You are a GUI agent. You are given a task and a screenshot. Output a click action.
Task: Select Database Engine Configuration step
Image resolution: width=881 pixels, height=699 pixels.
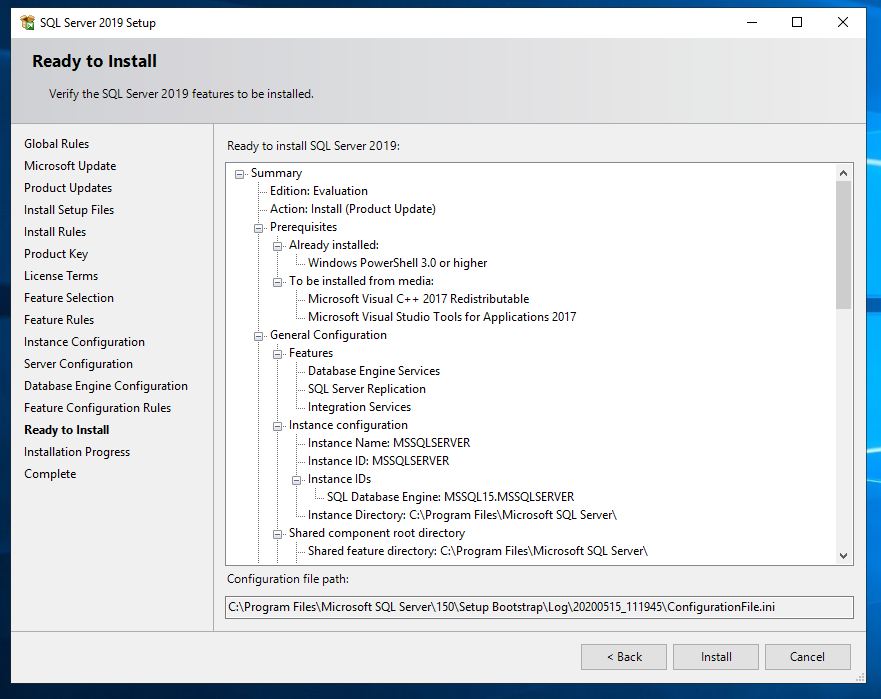[106, 386]
